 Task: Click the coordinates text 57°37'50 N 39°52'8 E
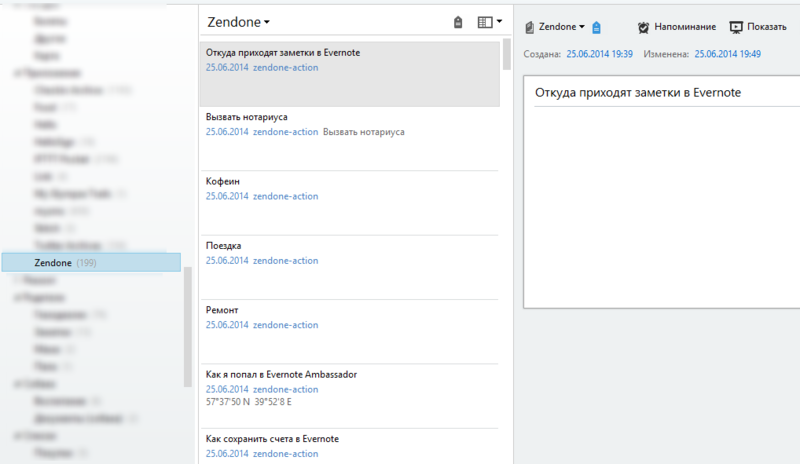249,402
